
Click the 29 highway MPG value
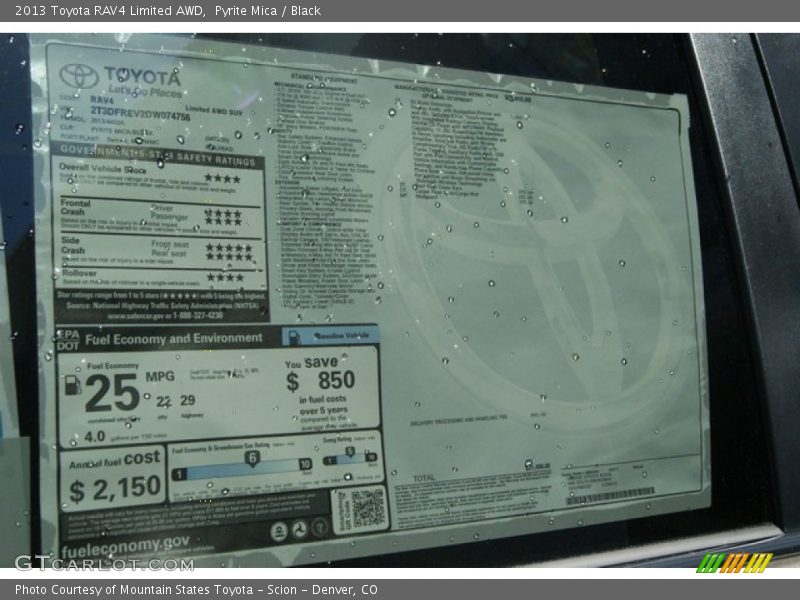(x=187, y=400)
